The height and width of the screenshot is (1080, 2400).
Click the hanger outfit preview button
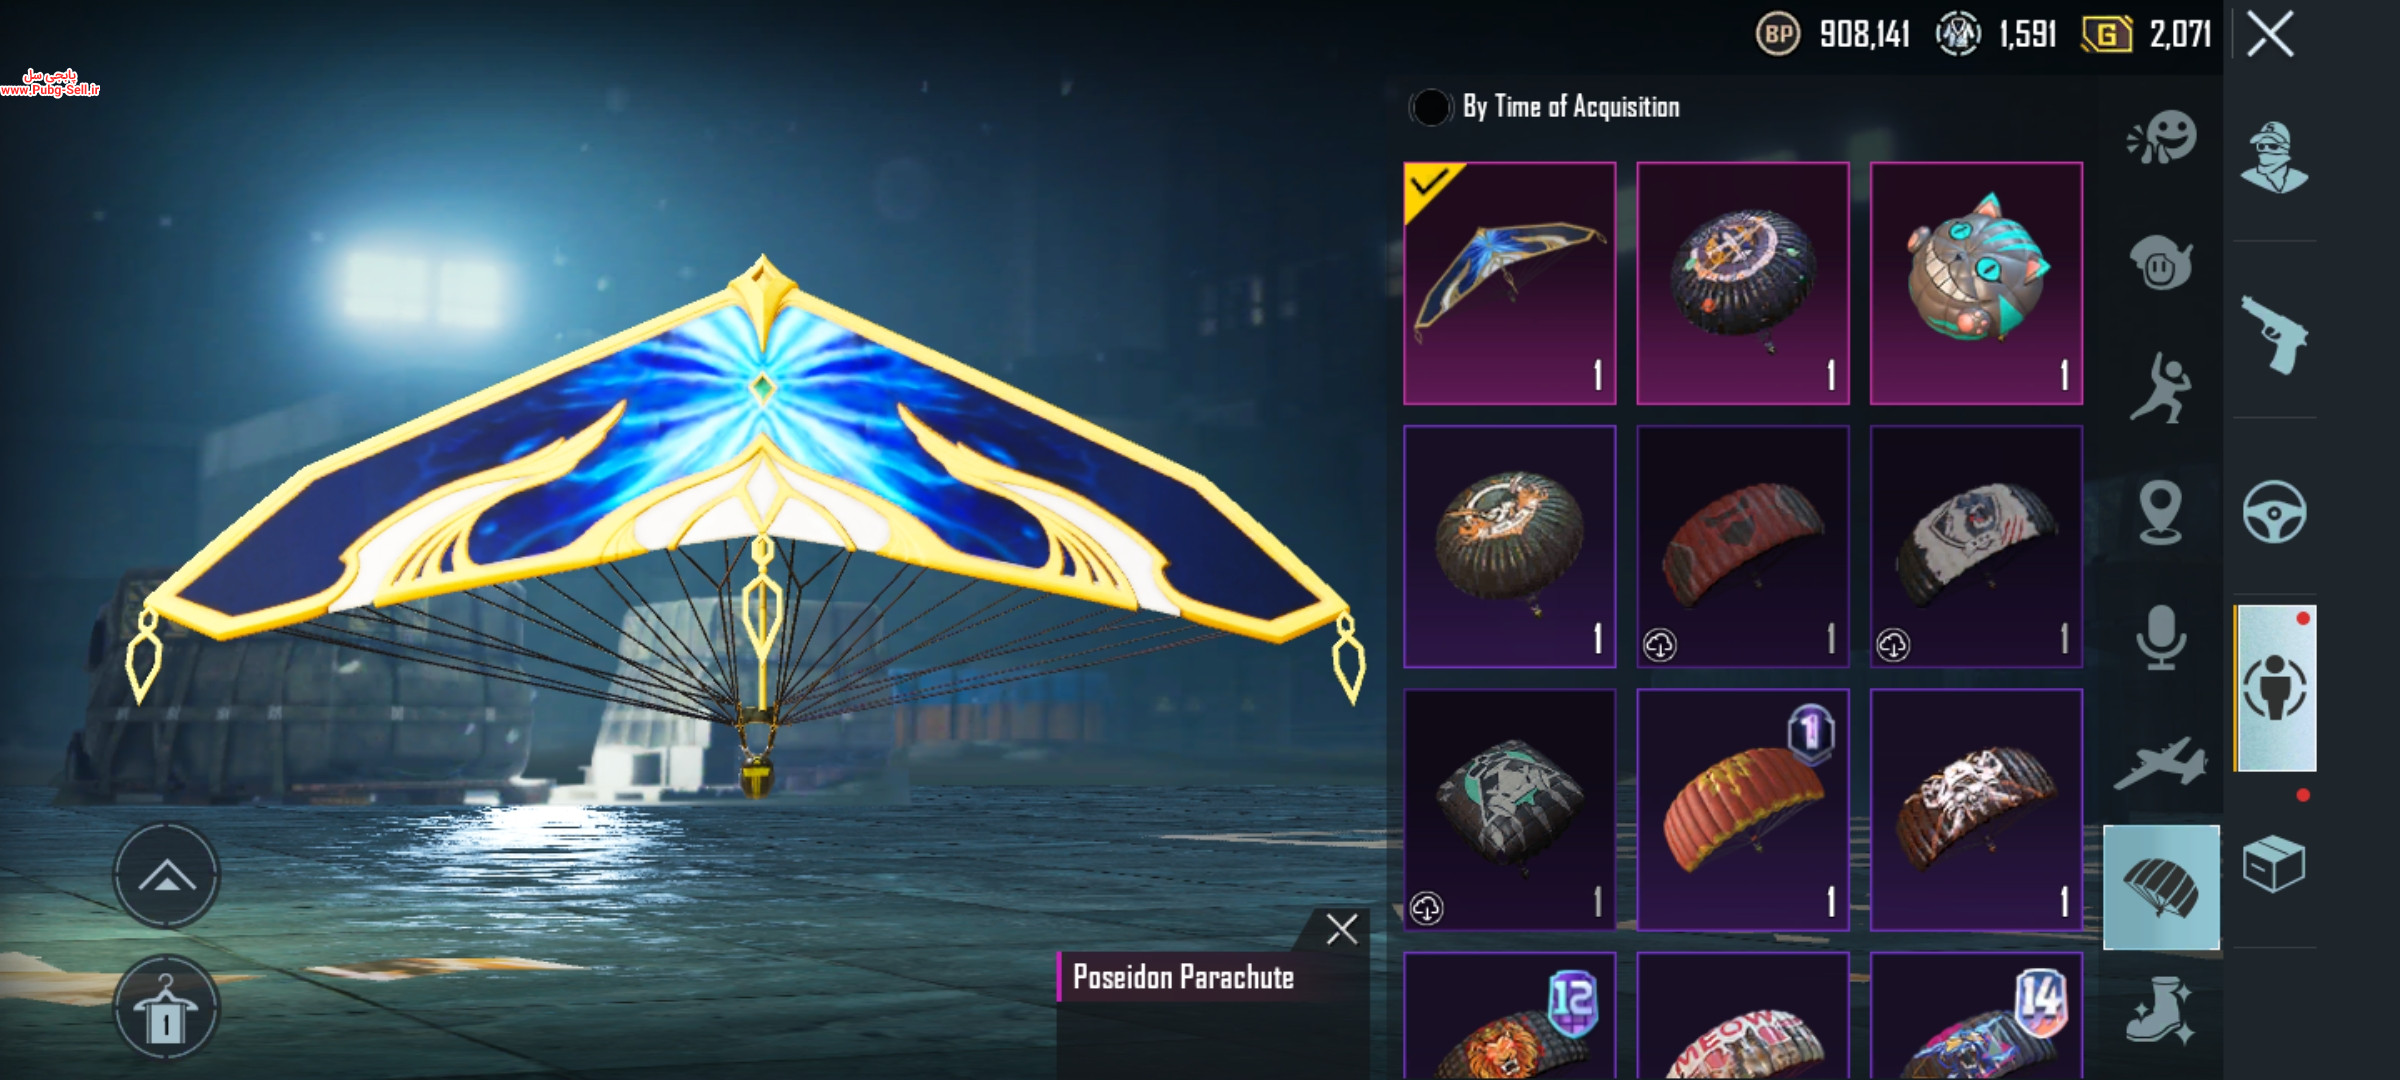[x=166, y=1008]
